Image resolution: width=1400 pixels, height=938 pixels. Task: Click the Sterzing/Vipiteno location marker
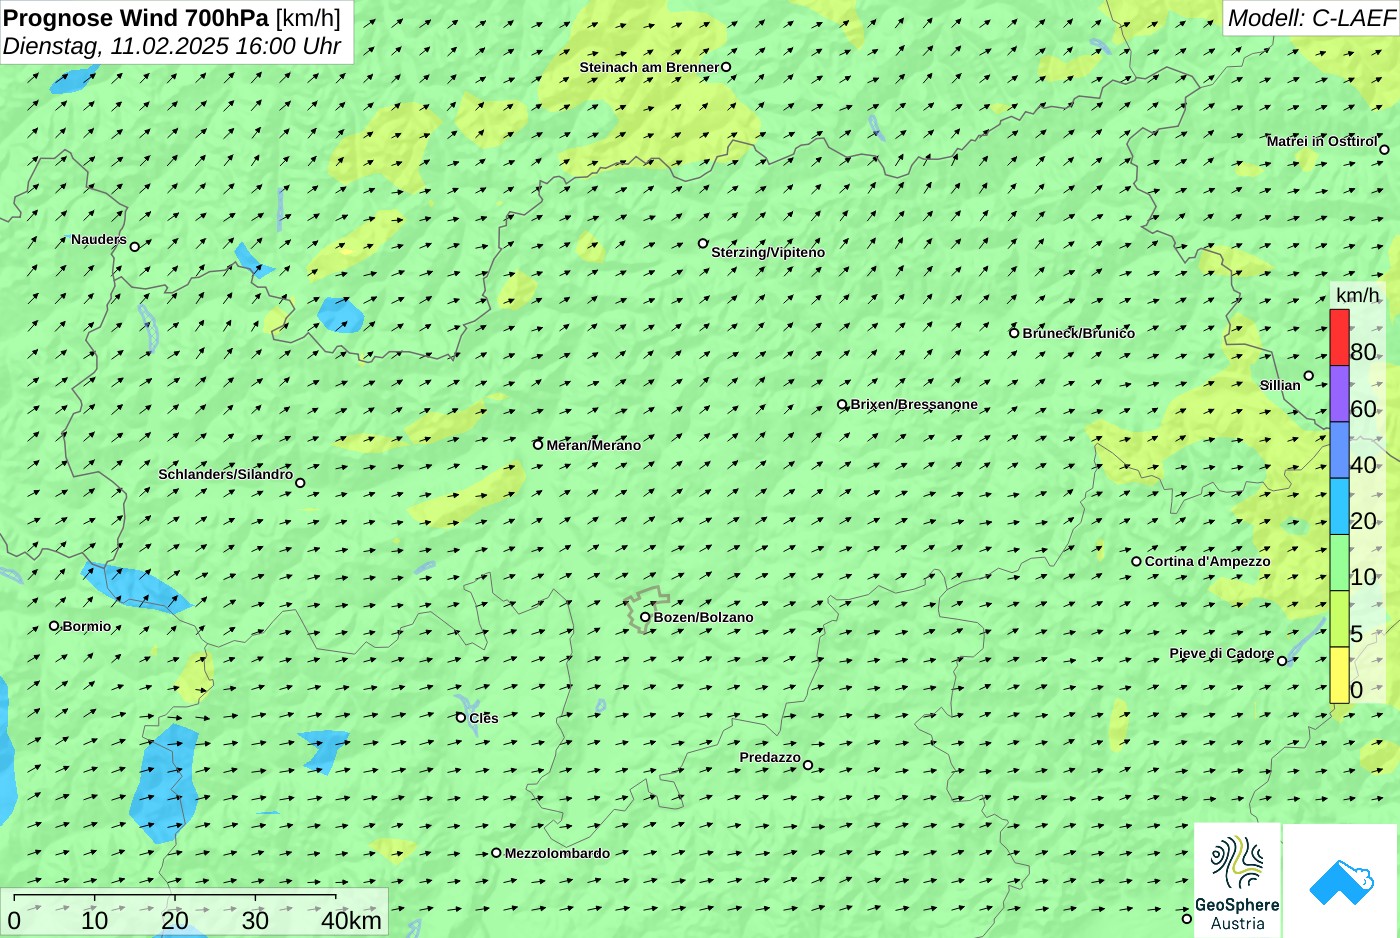point(703,243)
